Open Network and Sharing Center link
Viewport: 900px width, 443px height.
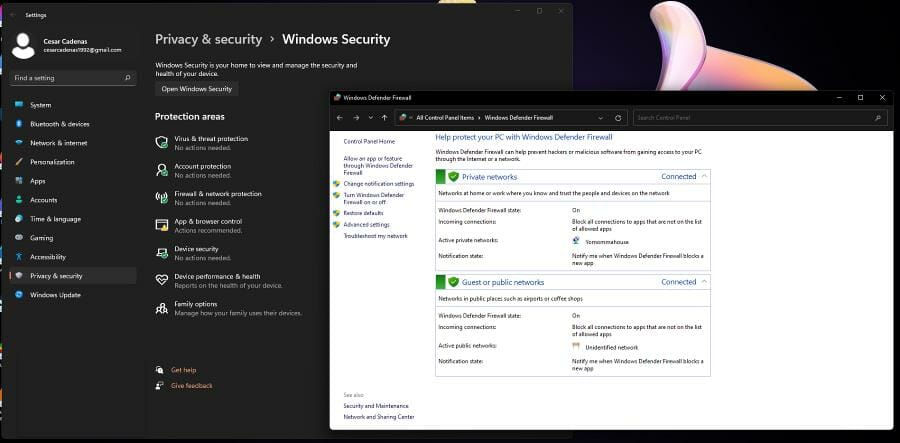click(379, 417)
